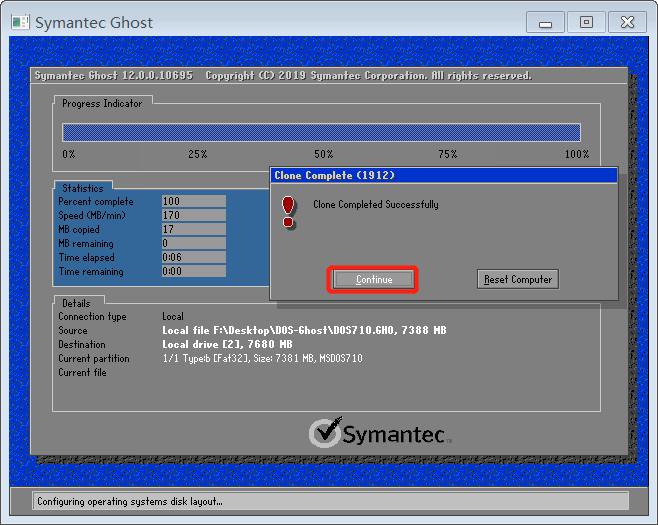Click the MB remaining label
The height and width of the screenshot is (525, 658).
point(86,244)
